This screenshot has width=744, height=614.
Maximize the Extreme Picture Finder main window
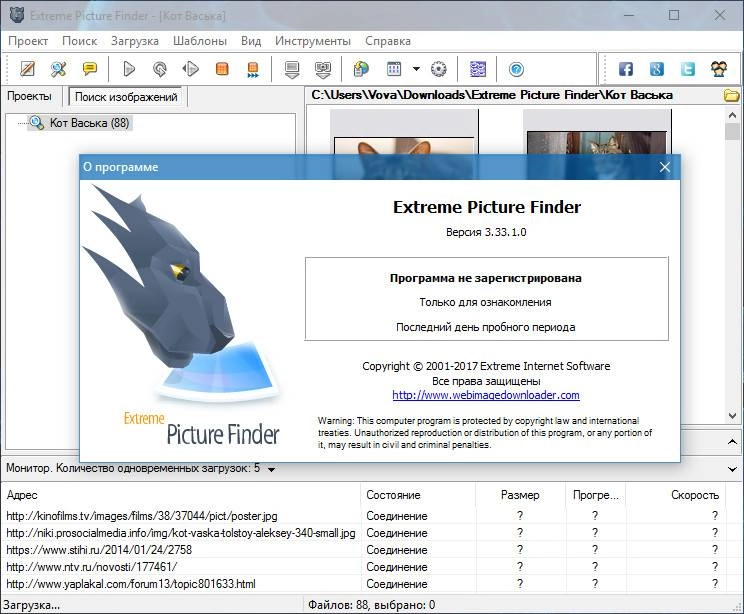click(674, 15)
